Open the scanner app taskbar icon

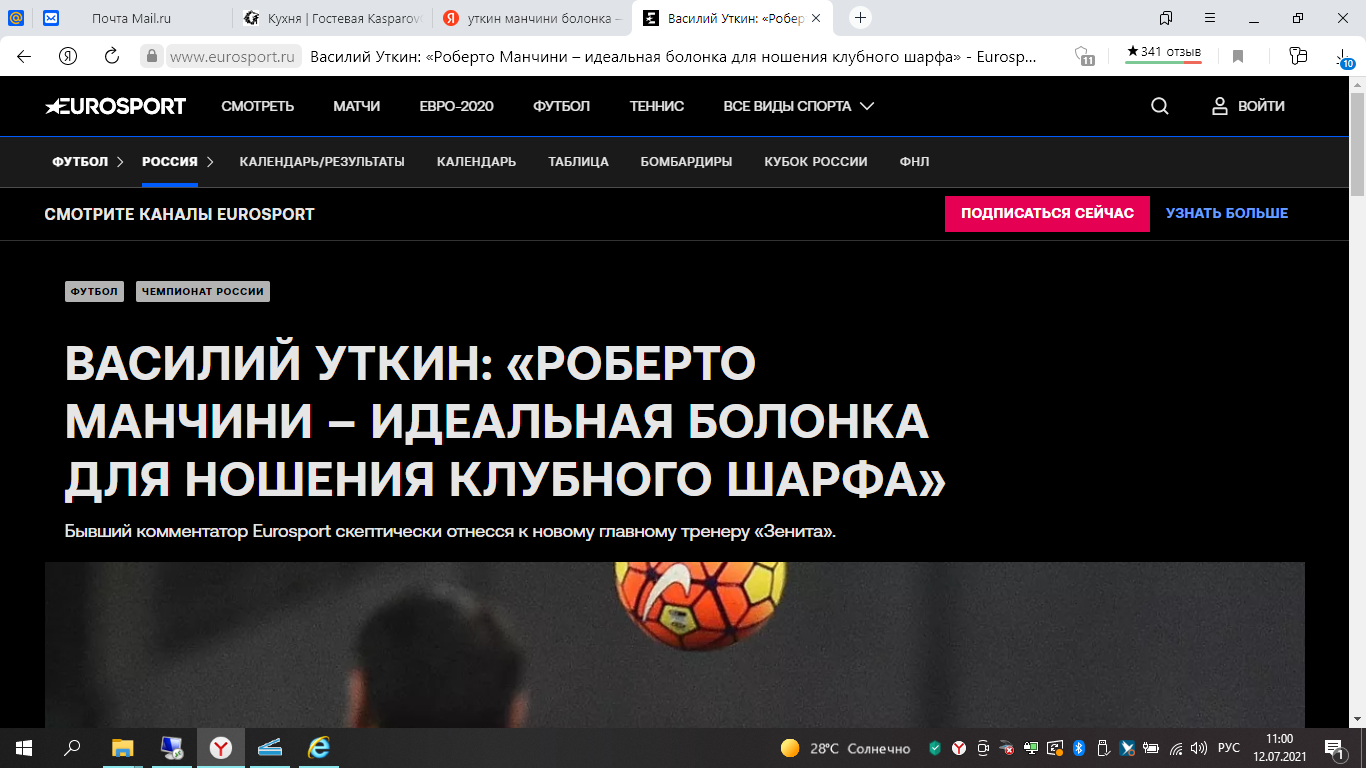[270, 748]
